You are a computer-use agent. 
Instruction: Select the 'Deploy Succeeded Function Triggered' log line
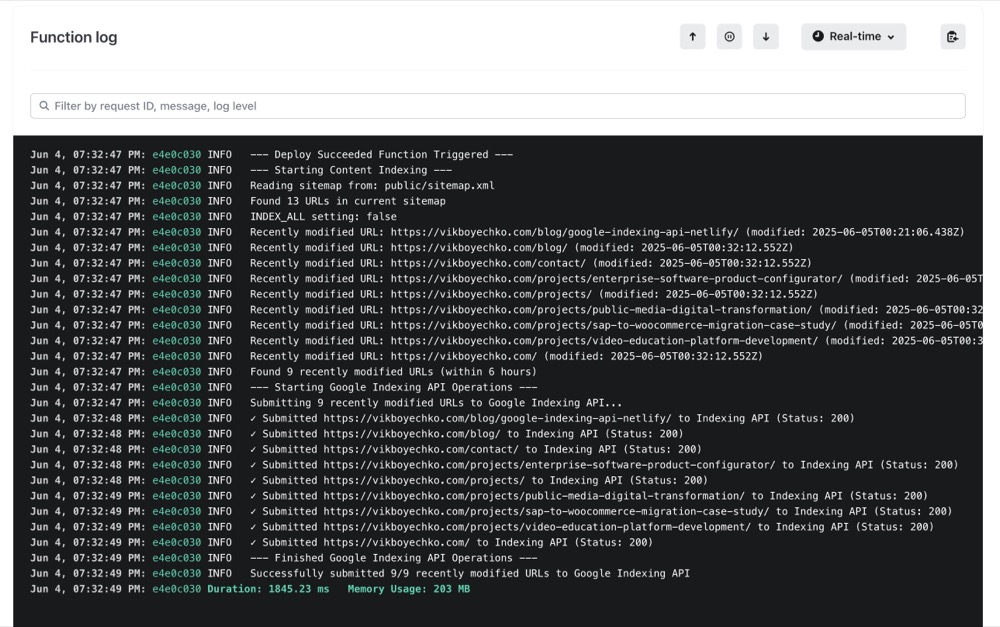272,154
